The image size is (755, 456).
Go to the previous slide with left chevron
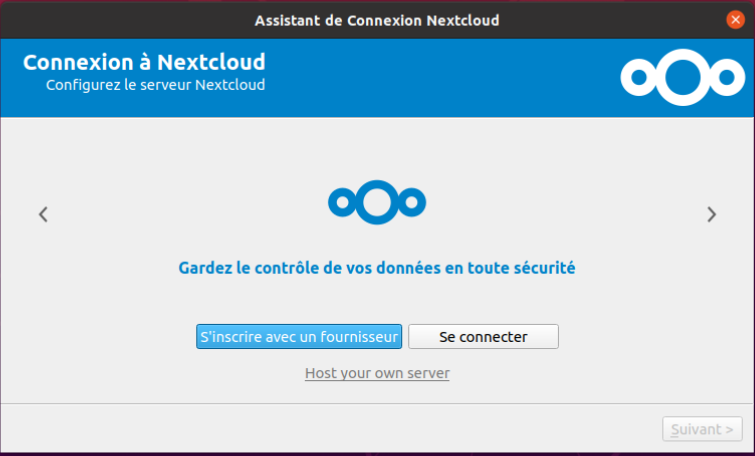coord(43,214)
